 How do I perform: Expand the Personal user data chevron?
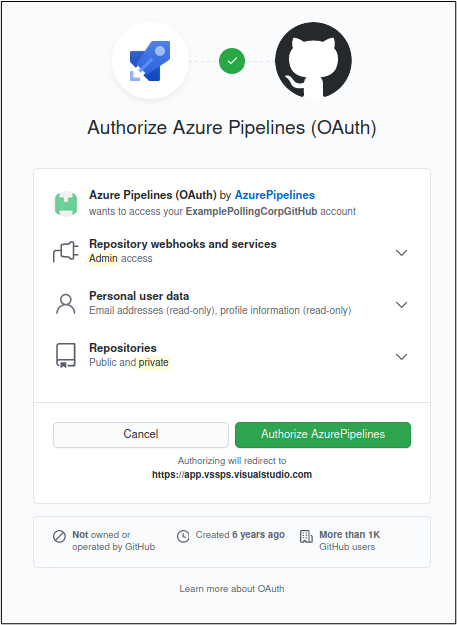(x=401, y=305)
